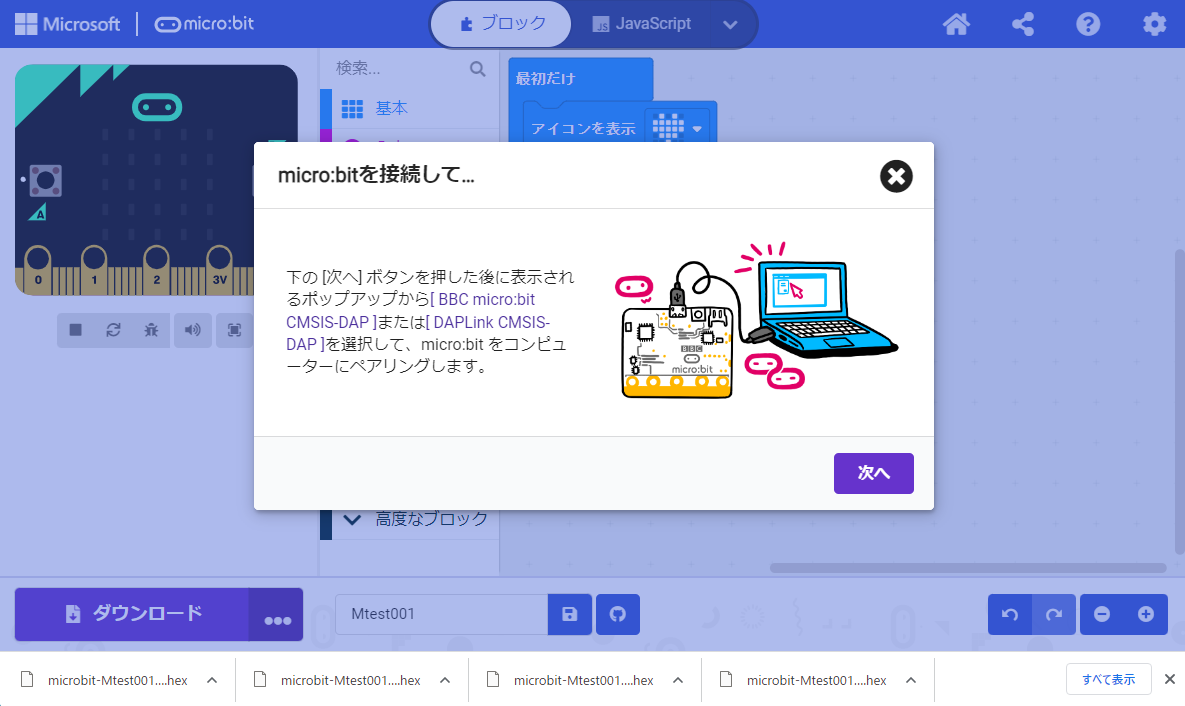Click the simulator pin 0 pad
Screen dimensions: 1185x706
pyautogui.click(x=38, y=270)
